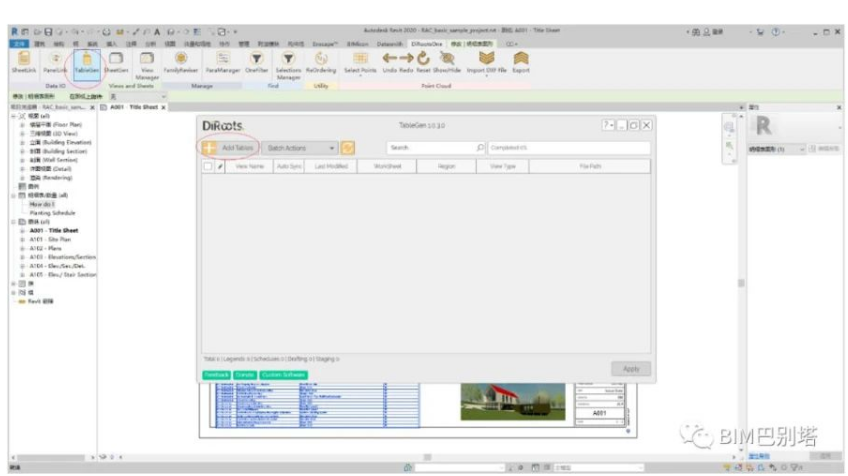Click the TableGen ribbon icon

pyautogui.click(x=87, y=63)
